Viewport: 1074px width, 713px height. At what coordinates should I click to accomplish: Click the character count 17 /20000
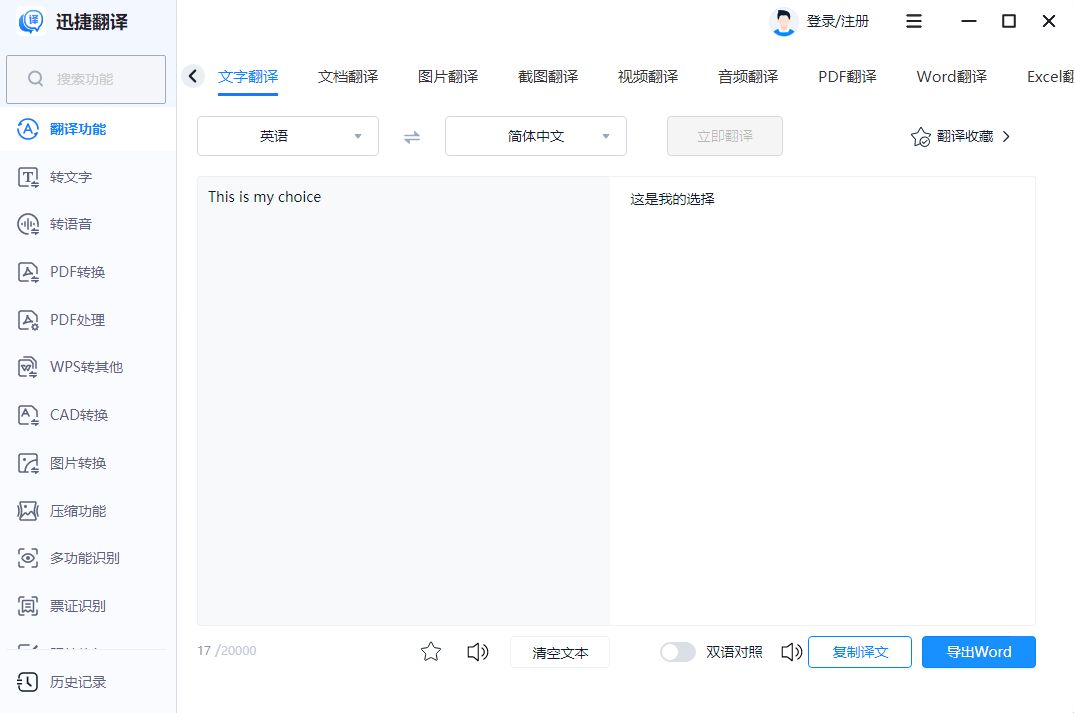227,651
